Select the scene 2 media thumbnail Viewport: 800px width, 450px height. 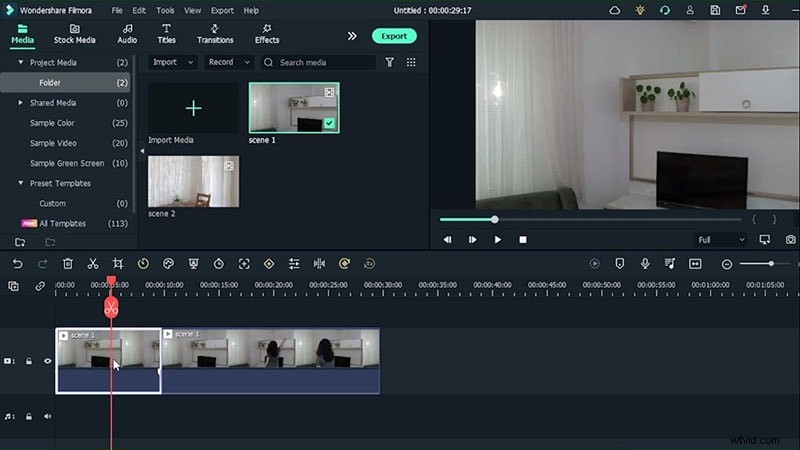coord(193,181)
